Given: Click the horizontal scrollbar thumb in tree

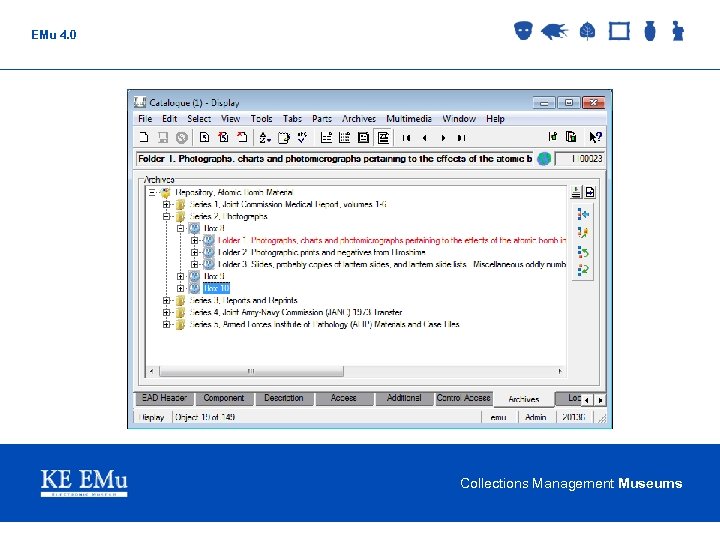Looking at the screenshot, I should [x=251, y=371].
